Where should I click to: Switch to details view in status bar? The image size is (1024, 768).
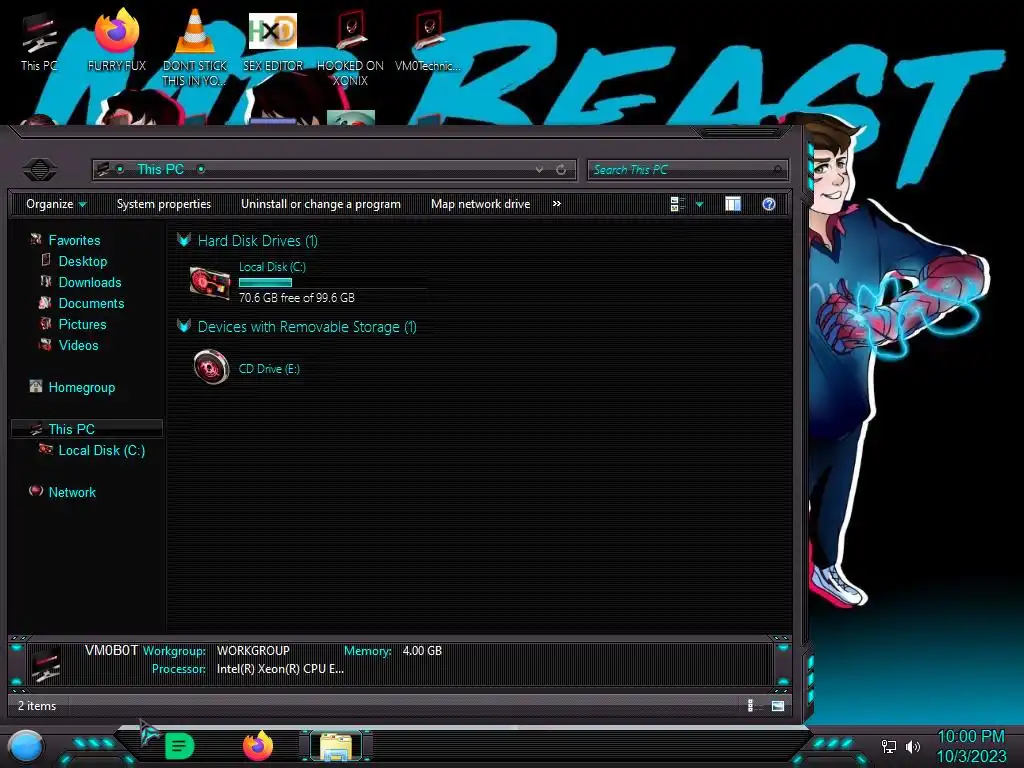[752, 705]
